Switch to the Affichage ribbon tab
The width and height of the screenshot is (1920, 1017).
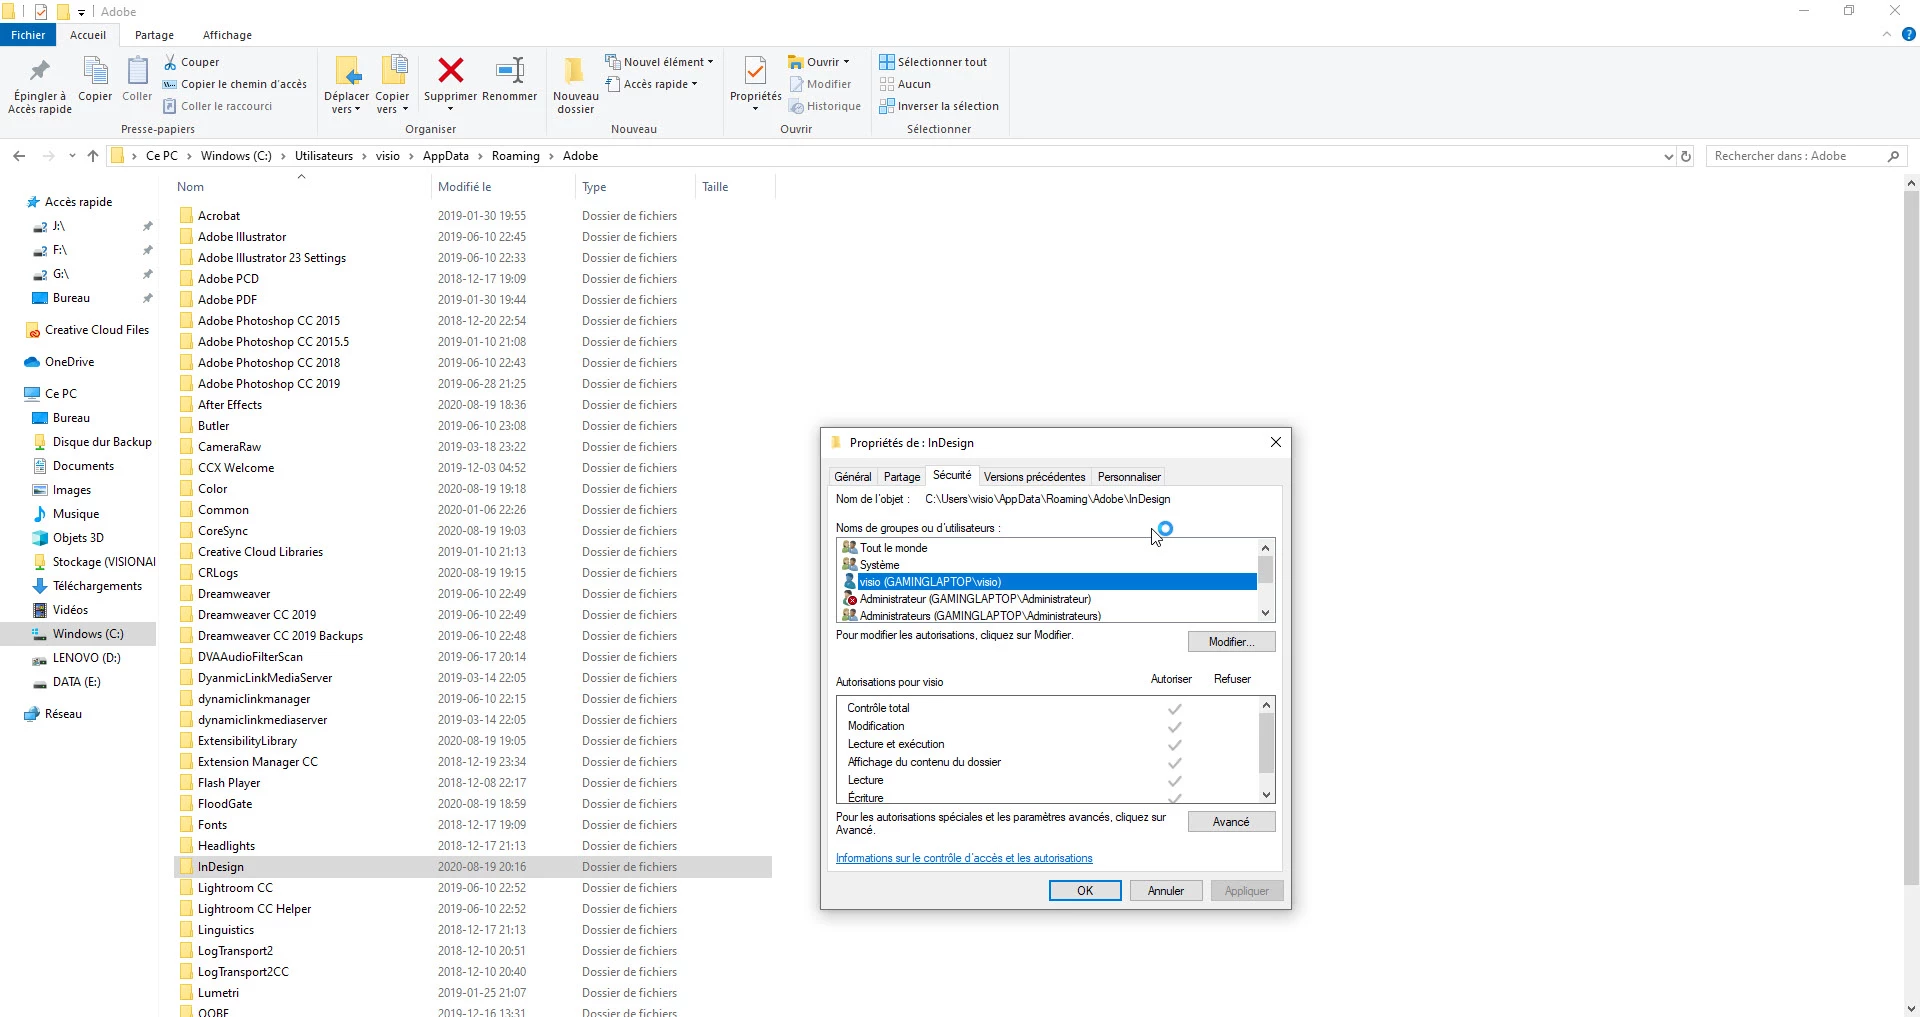pyautogui.click(x=227, y=35)
